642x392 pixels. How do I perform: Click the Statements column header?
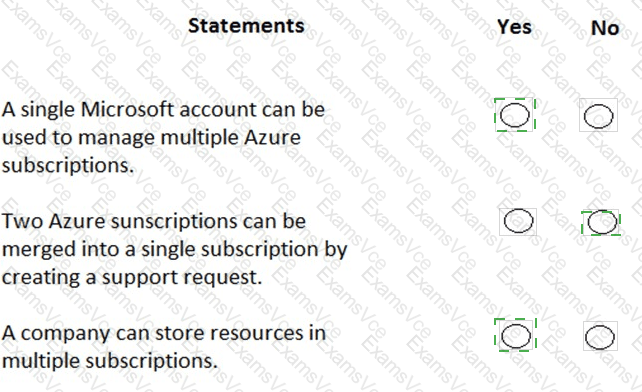246,26
